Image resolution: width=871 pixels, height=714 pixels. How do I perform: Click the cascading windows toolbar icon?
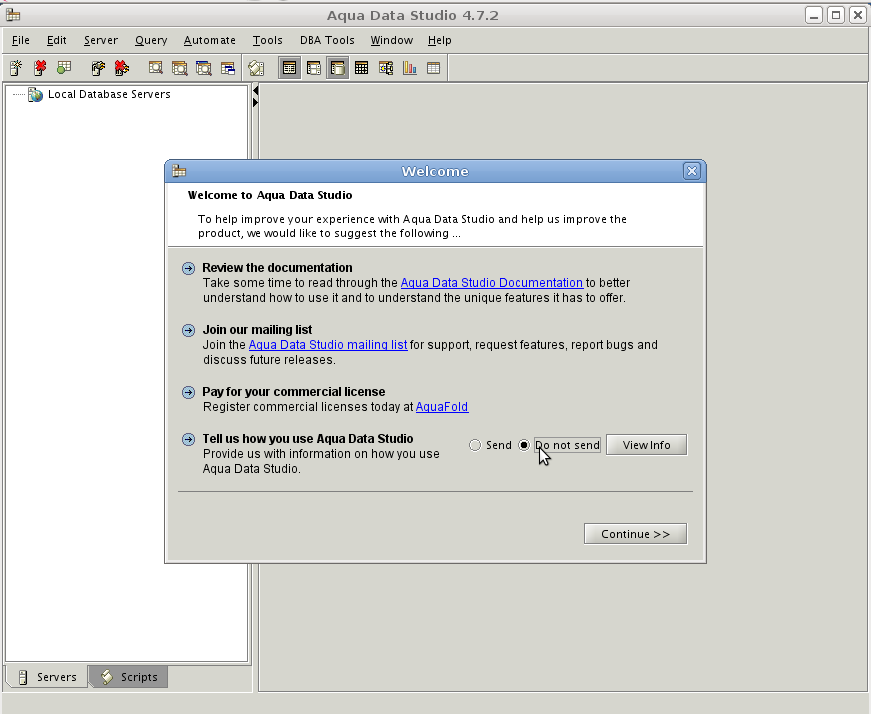tap(228, 68)
